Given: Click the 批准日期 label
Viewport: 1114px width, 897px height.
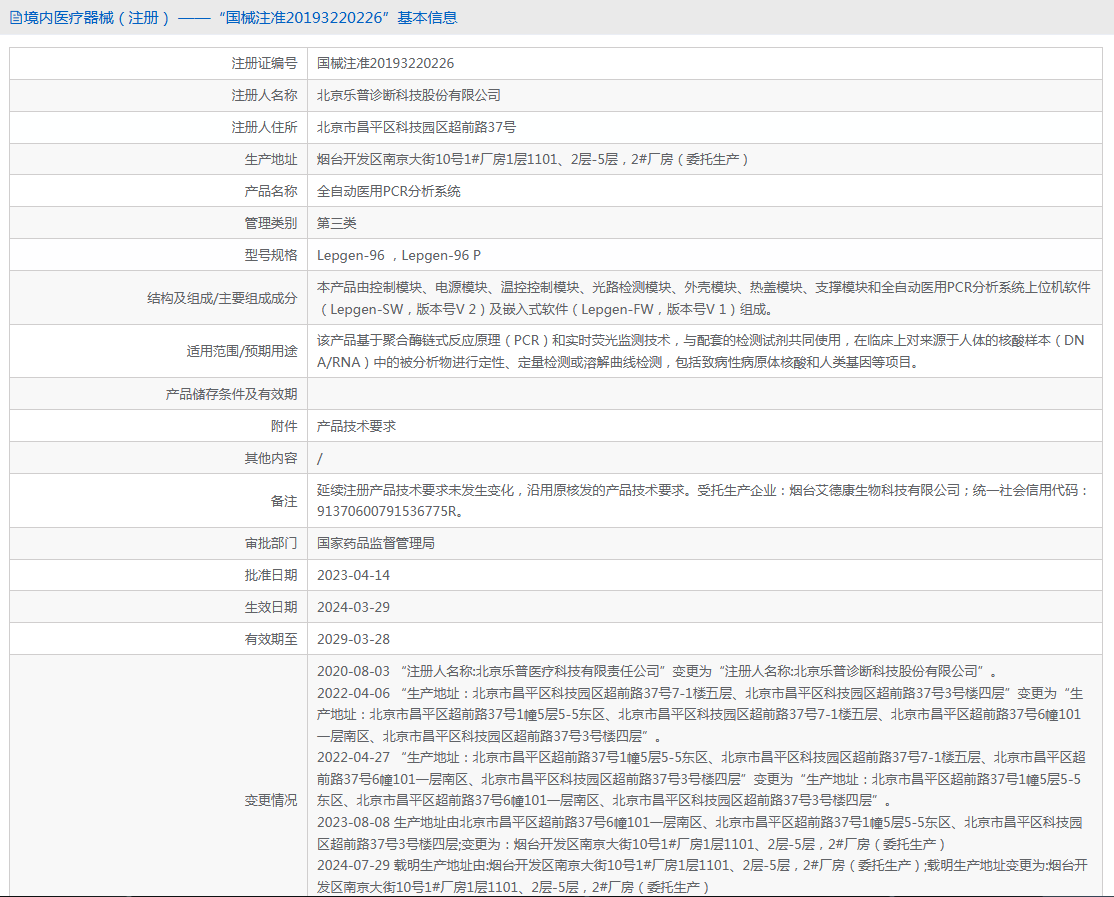Looking at the screenshot, I should click(x=271, y=575).
